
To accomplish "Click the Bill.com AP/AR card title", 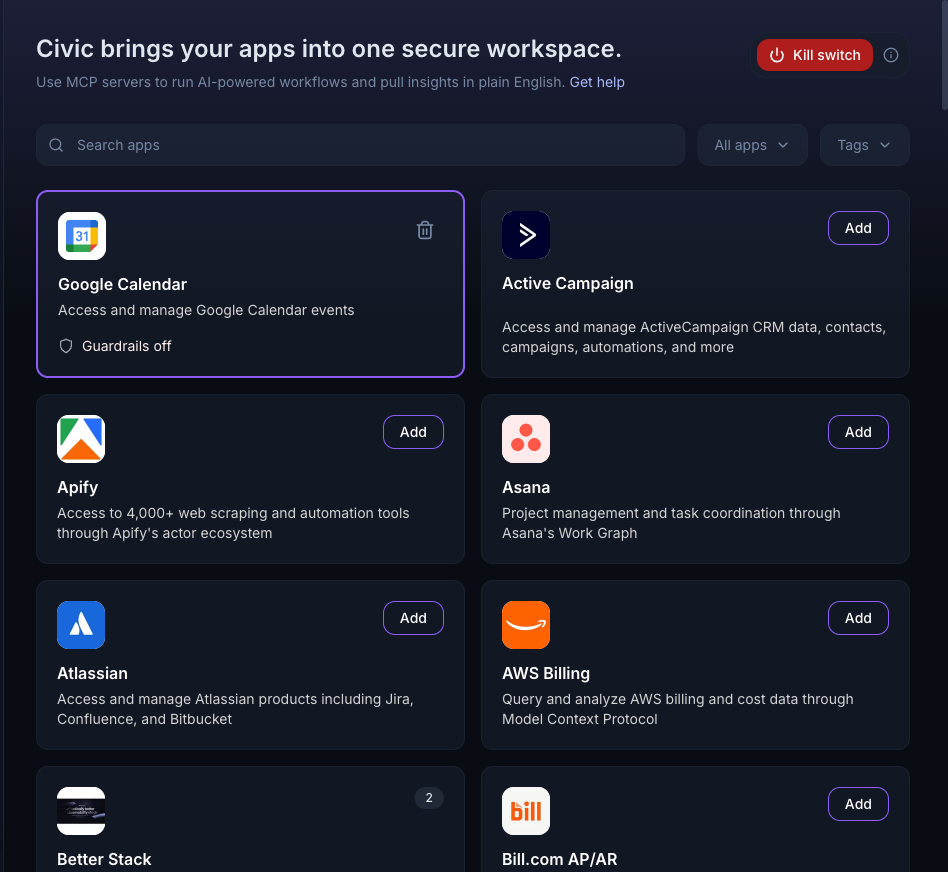I will tap(559, 859).
